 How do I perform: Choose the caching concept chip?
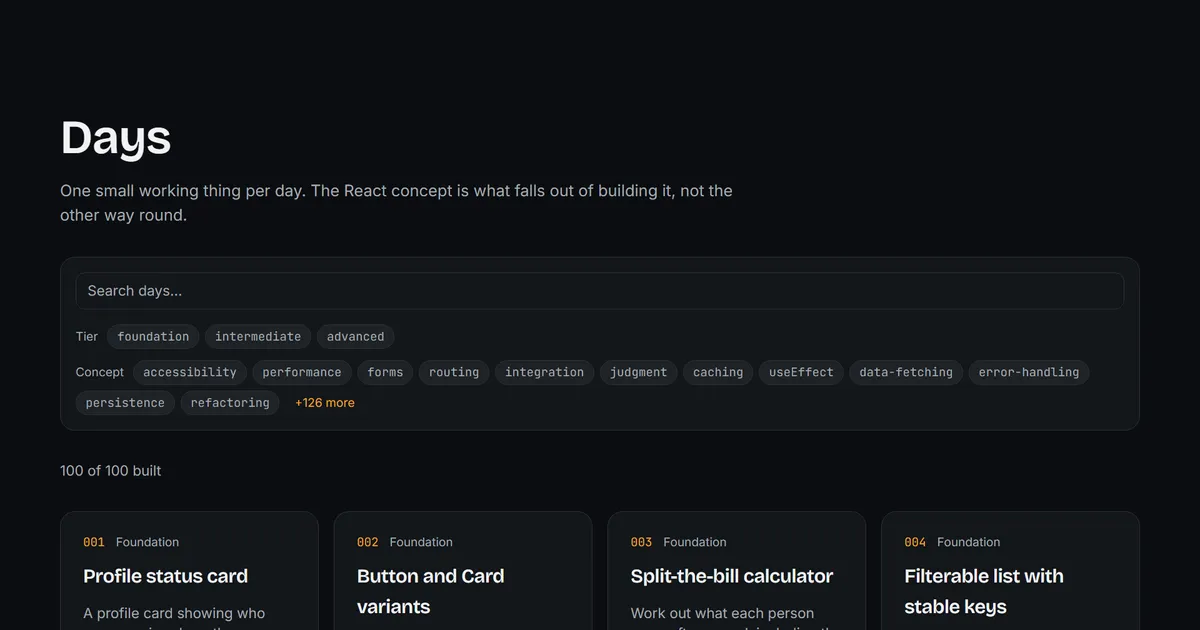tap(718, 372)
